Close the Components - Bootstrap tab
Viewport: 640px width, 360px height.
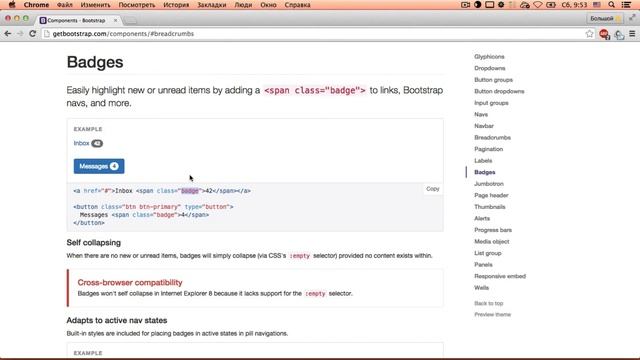click(116, 20)
